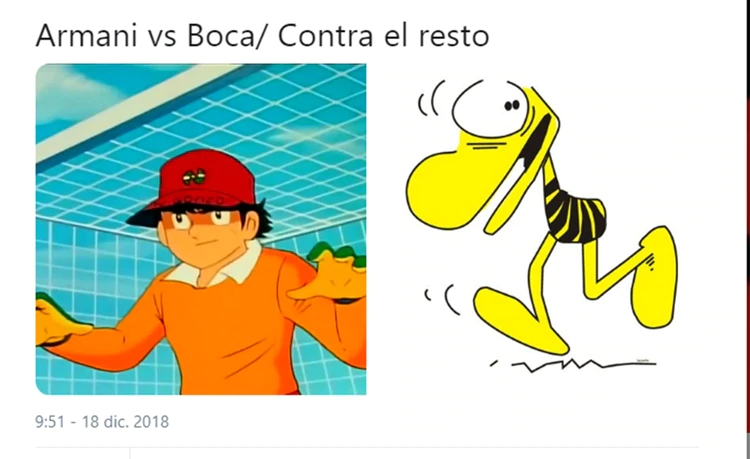Screen dimensions: 750x459
Task: Click the word 'Boca/' in the tweet
Action: click(x=225, y=35)
